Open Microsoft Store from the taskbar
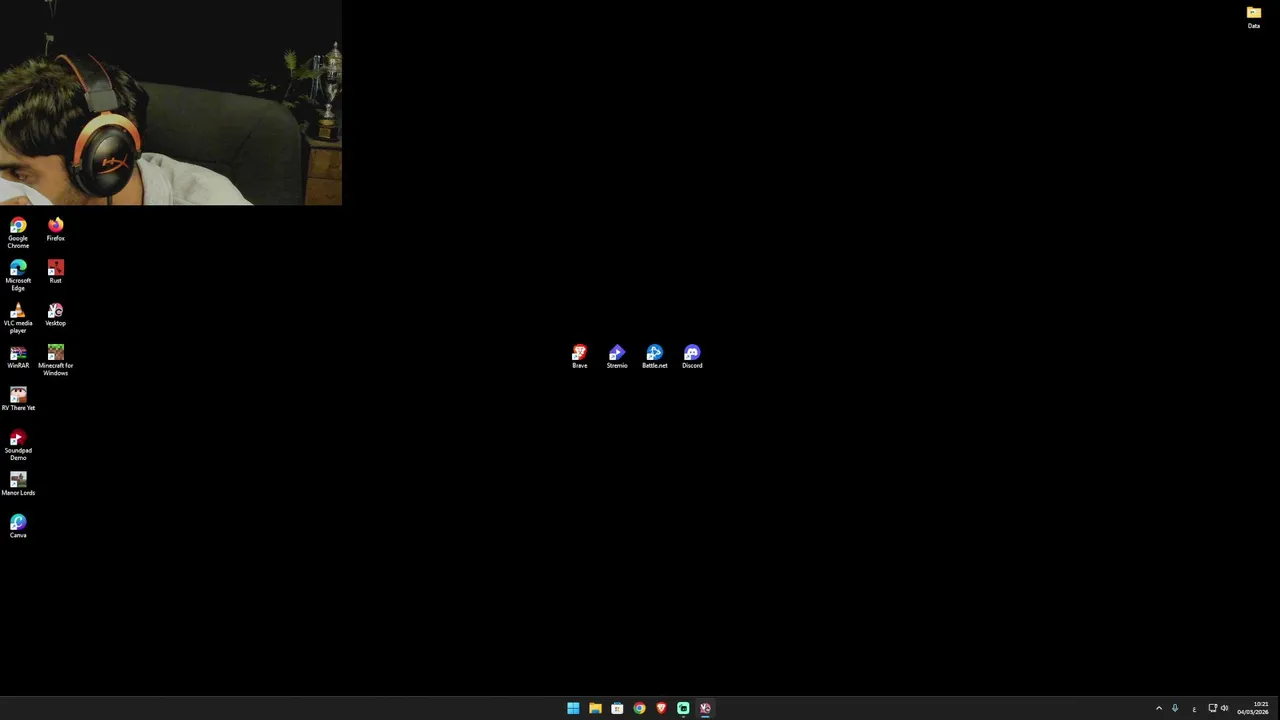The height and width of the screenshot is (720, 1280). (x=617, y=708)
